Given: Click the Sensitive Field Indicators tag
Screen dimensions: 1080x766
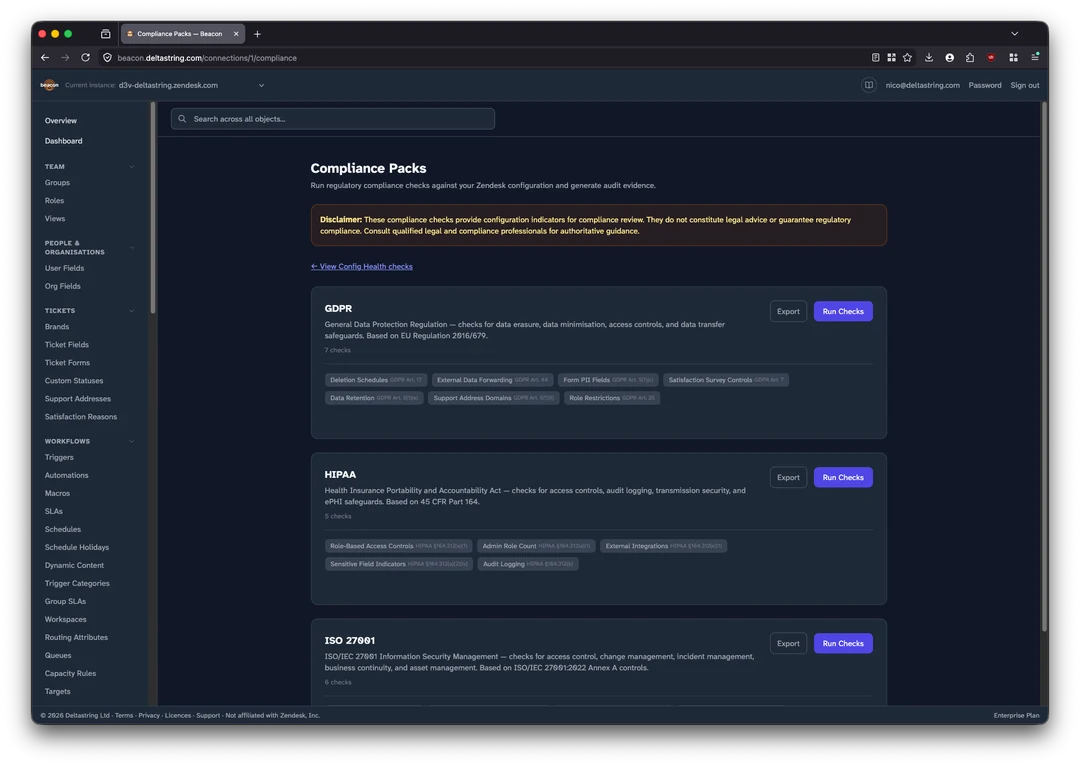Looking at the screenshot, I should (399, 564).
